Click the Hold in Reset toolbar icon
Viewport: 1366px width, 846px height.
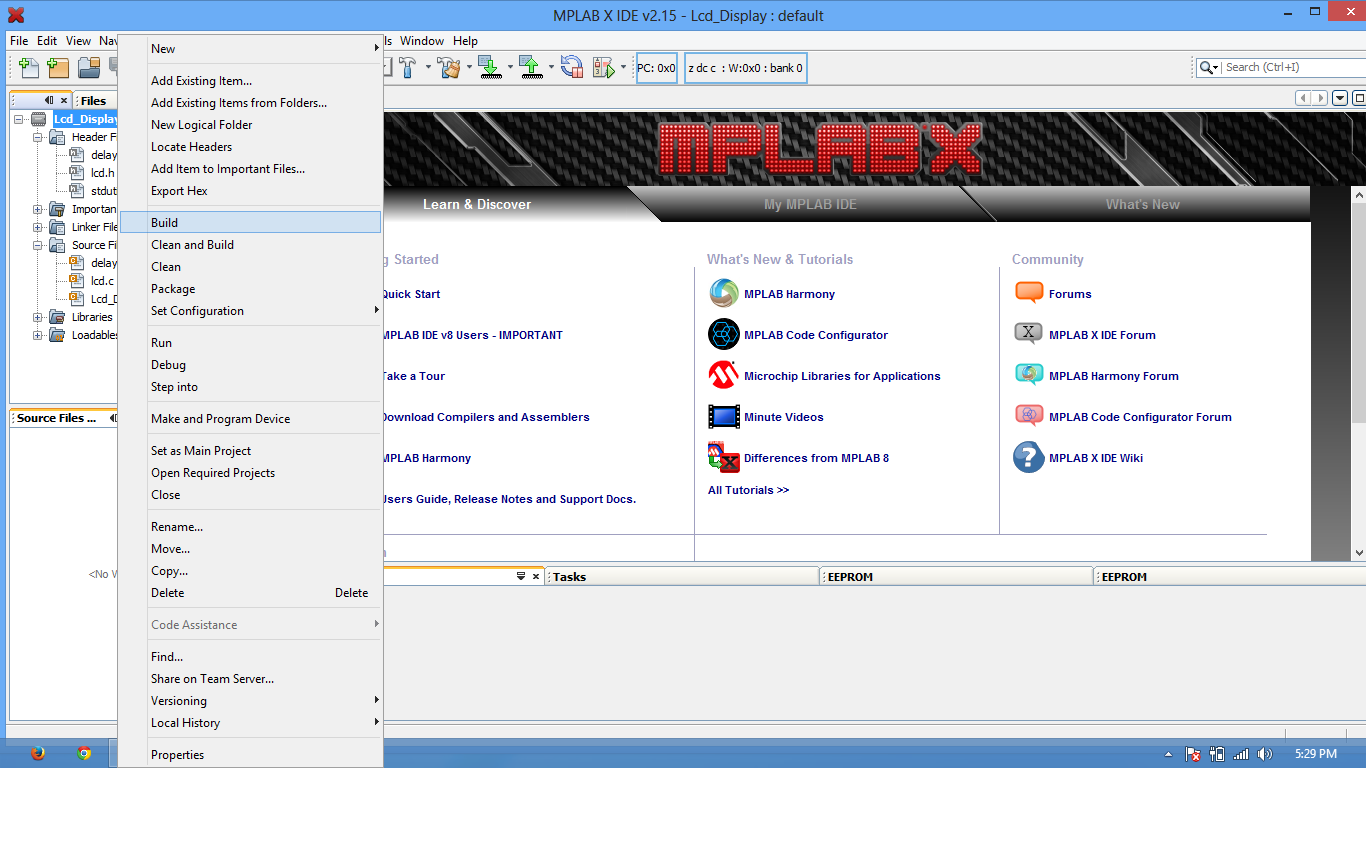pyautogui.click(x=571, y=67)
